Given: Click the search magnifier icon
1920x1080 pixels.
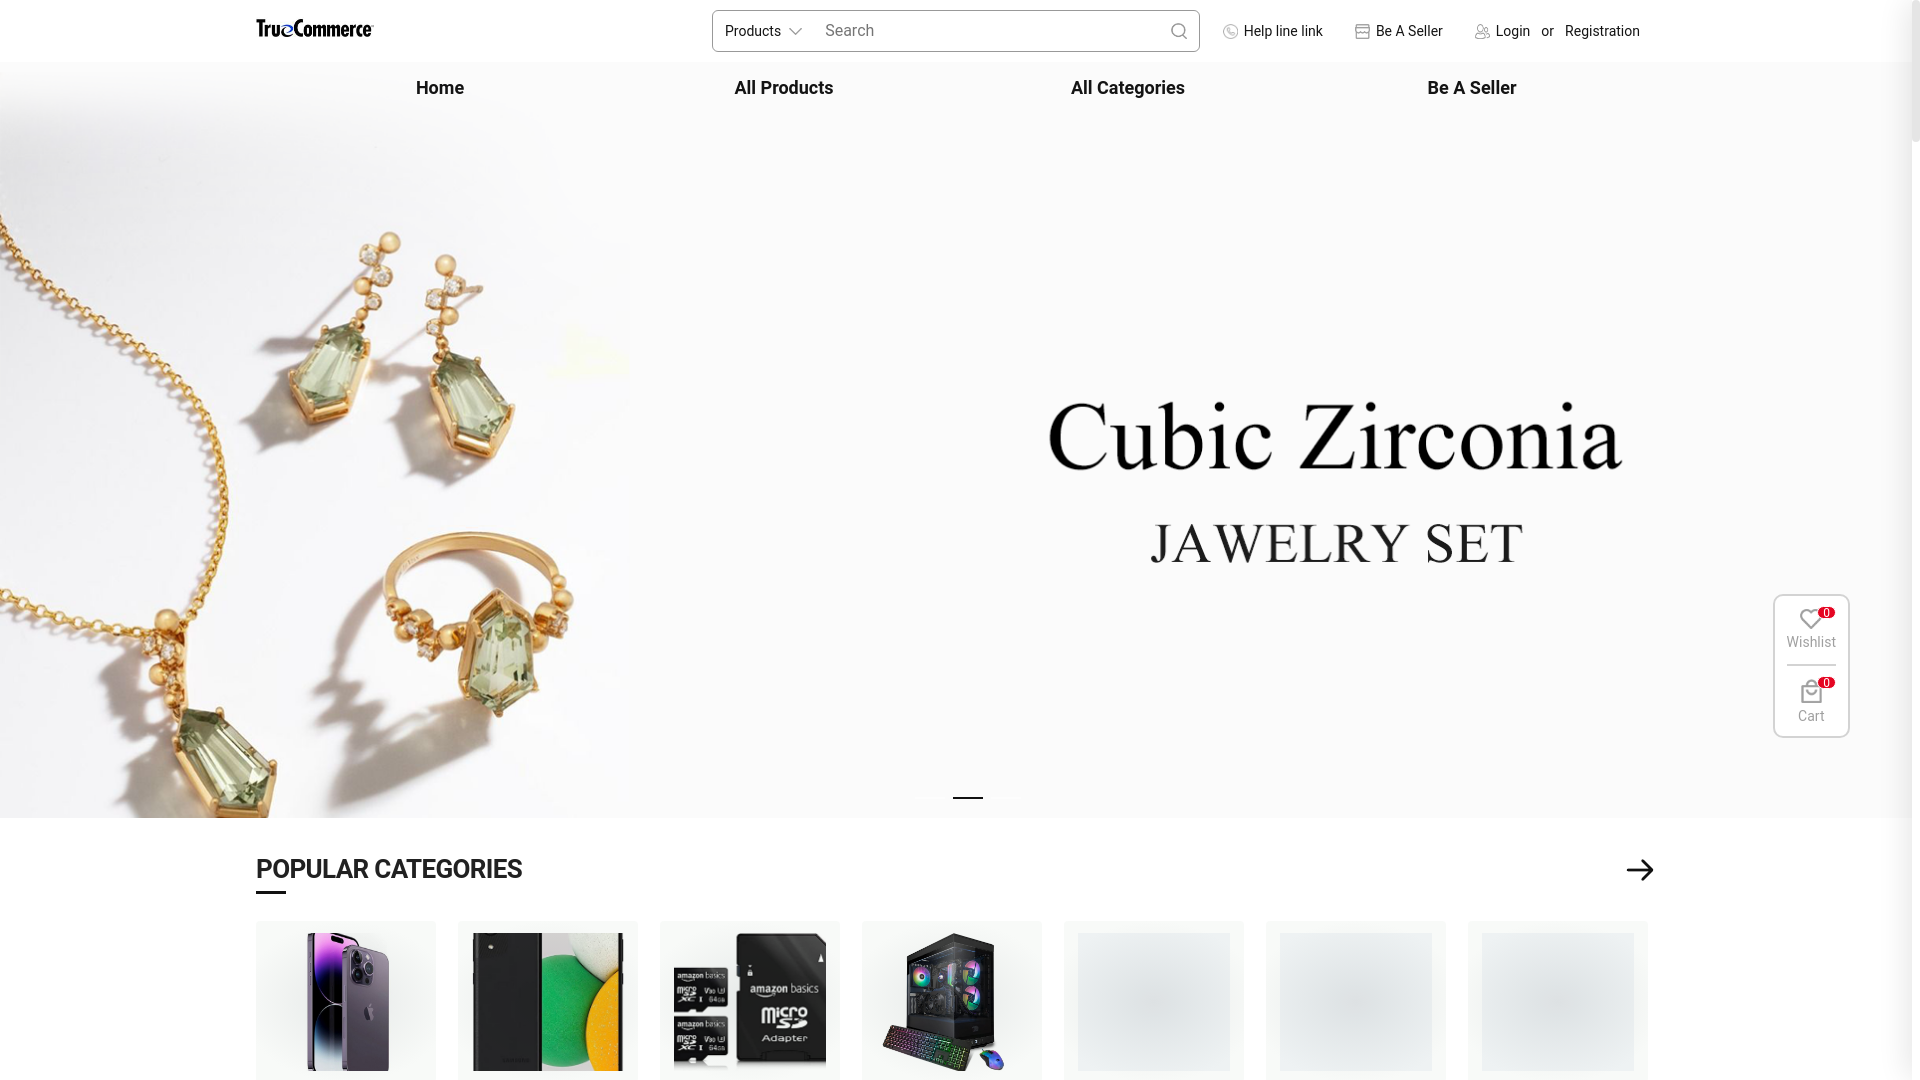Looking at the screenshot, I should (1179, 31).
